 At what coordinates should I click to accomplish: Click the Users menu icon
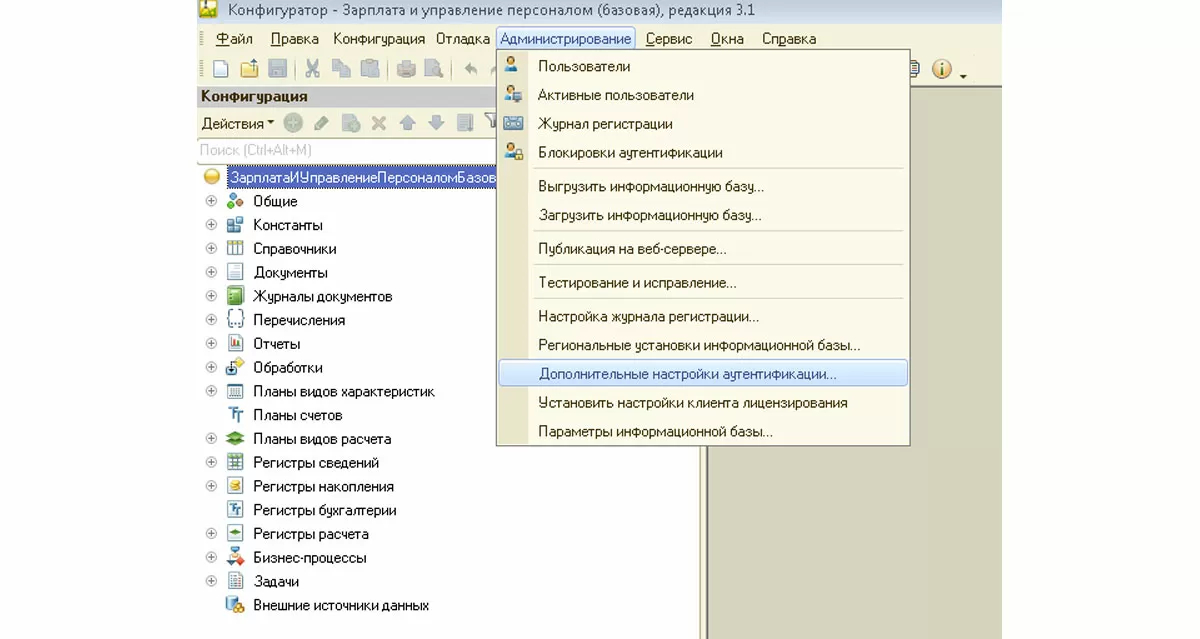coord(513,66)
